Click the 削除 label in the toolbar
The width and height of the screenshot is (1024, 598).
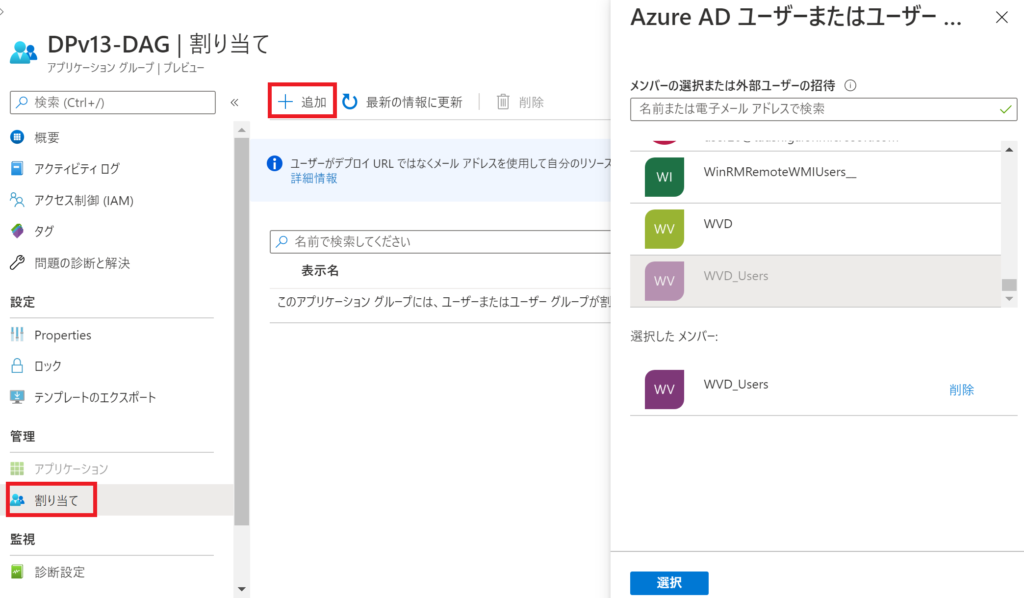click(x=531, y=102)
